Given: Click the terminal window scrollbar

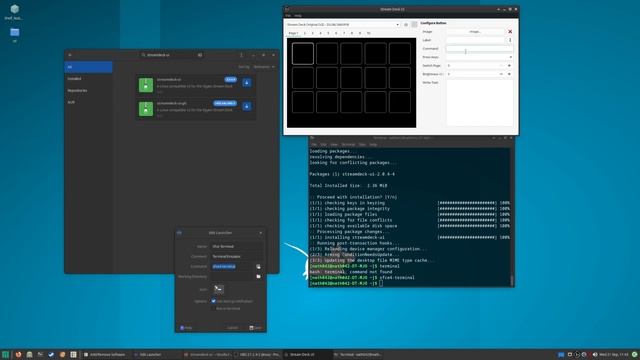Looking at the screenshot, I should (512, 216).
